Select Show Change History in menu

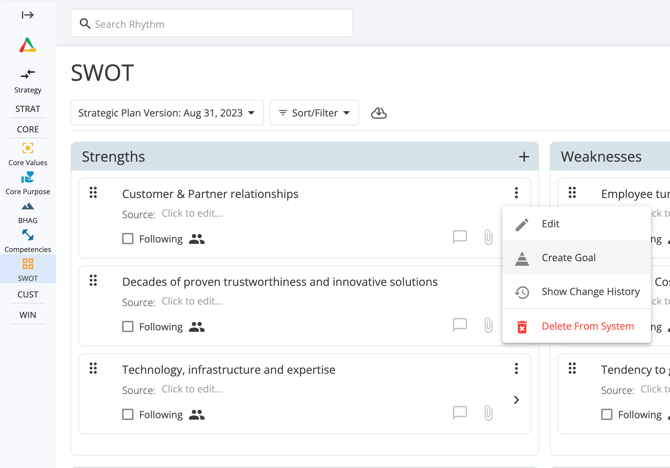(590, 292)
